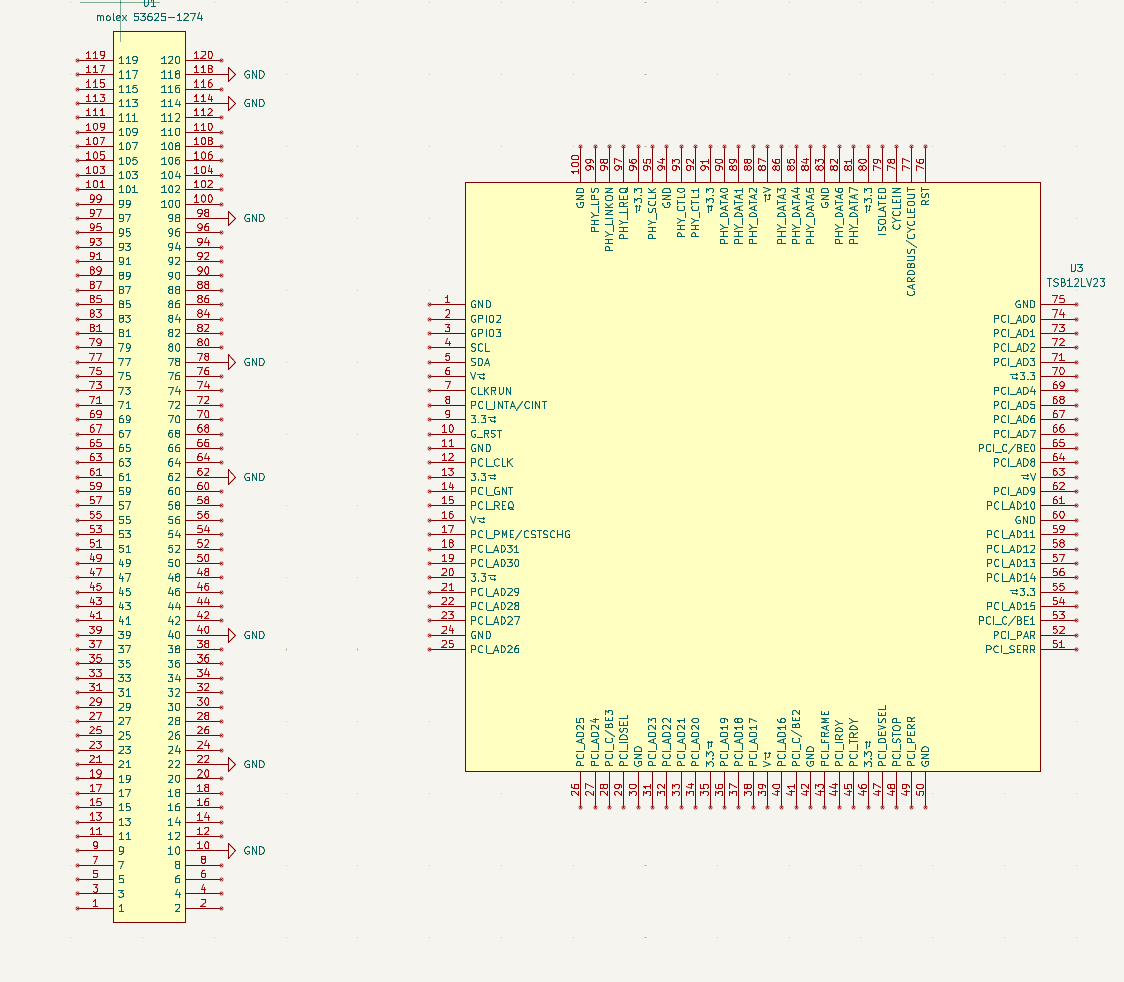
Task: Select the PCI_SERR pin 51 on U3
Action: click(x=1059, y=650)
